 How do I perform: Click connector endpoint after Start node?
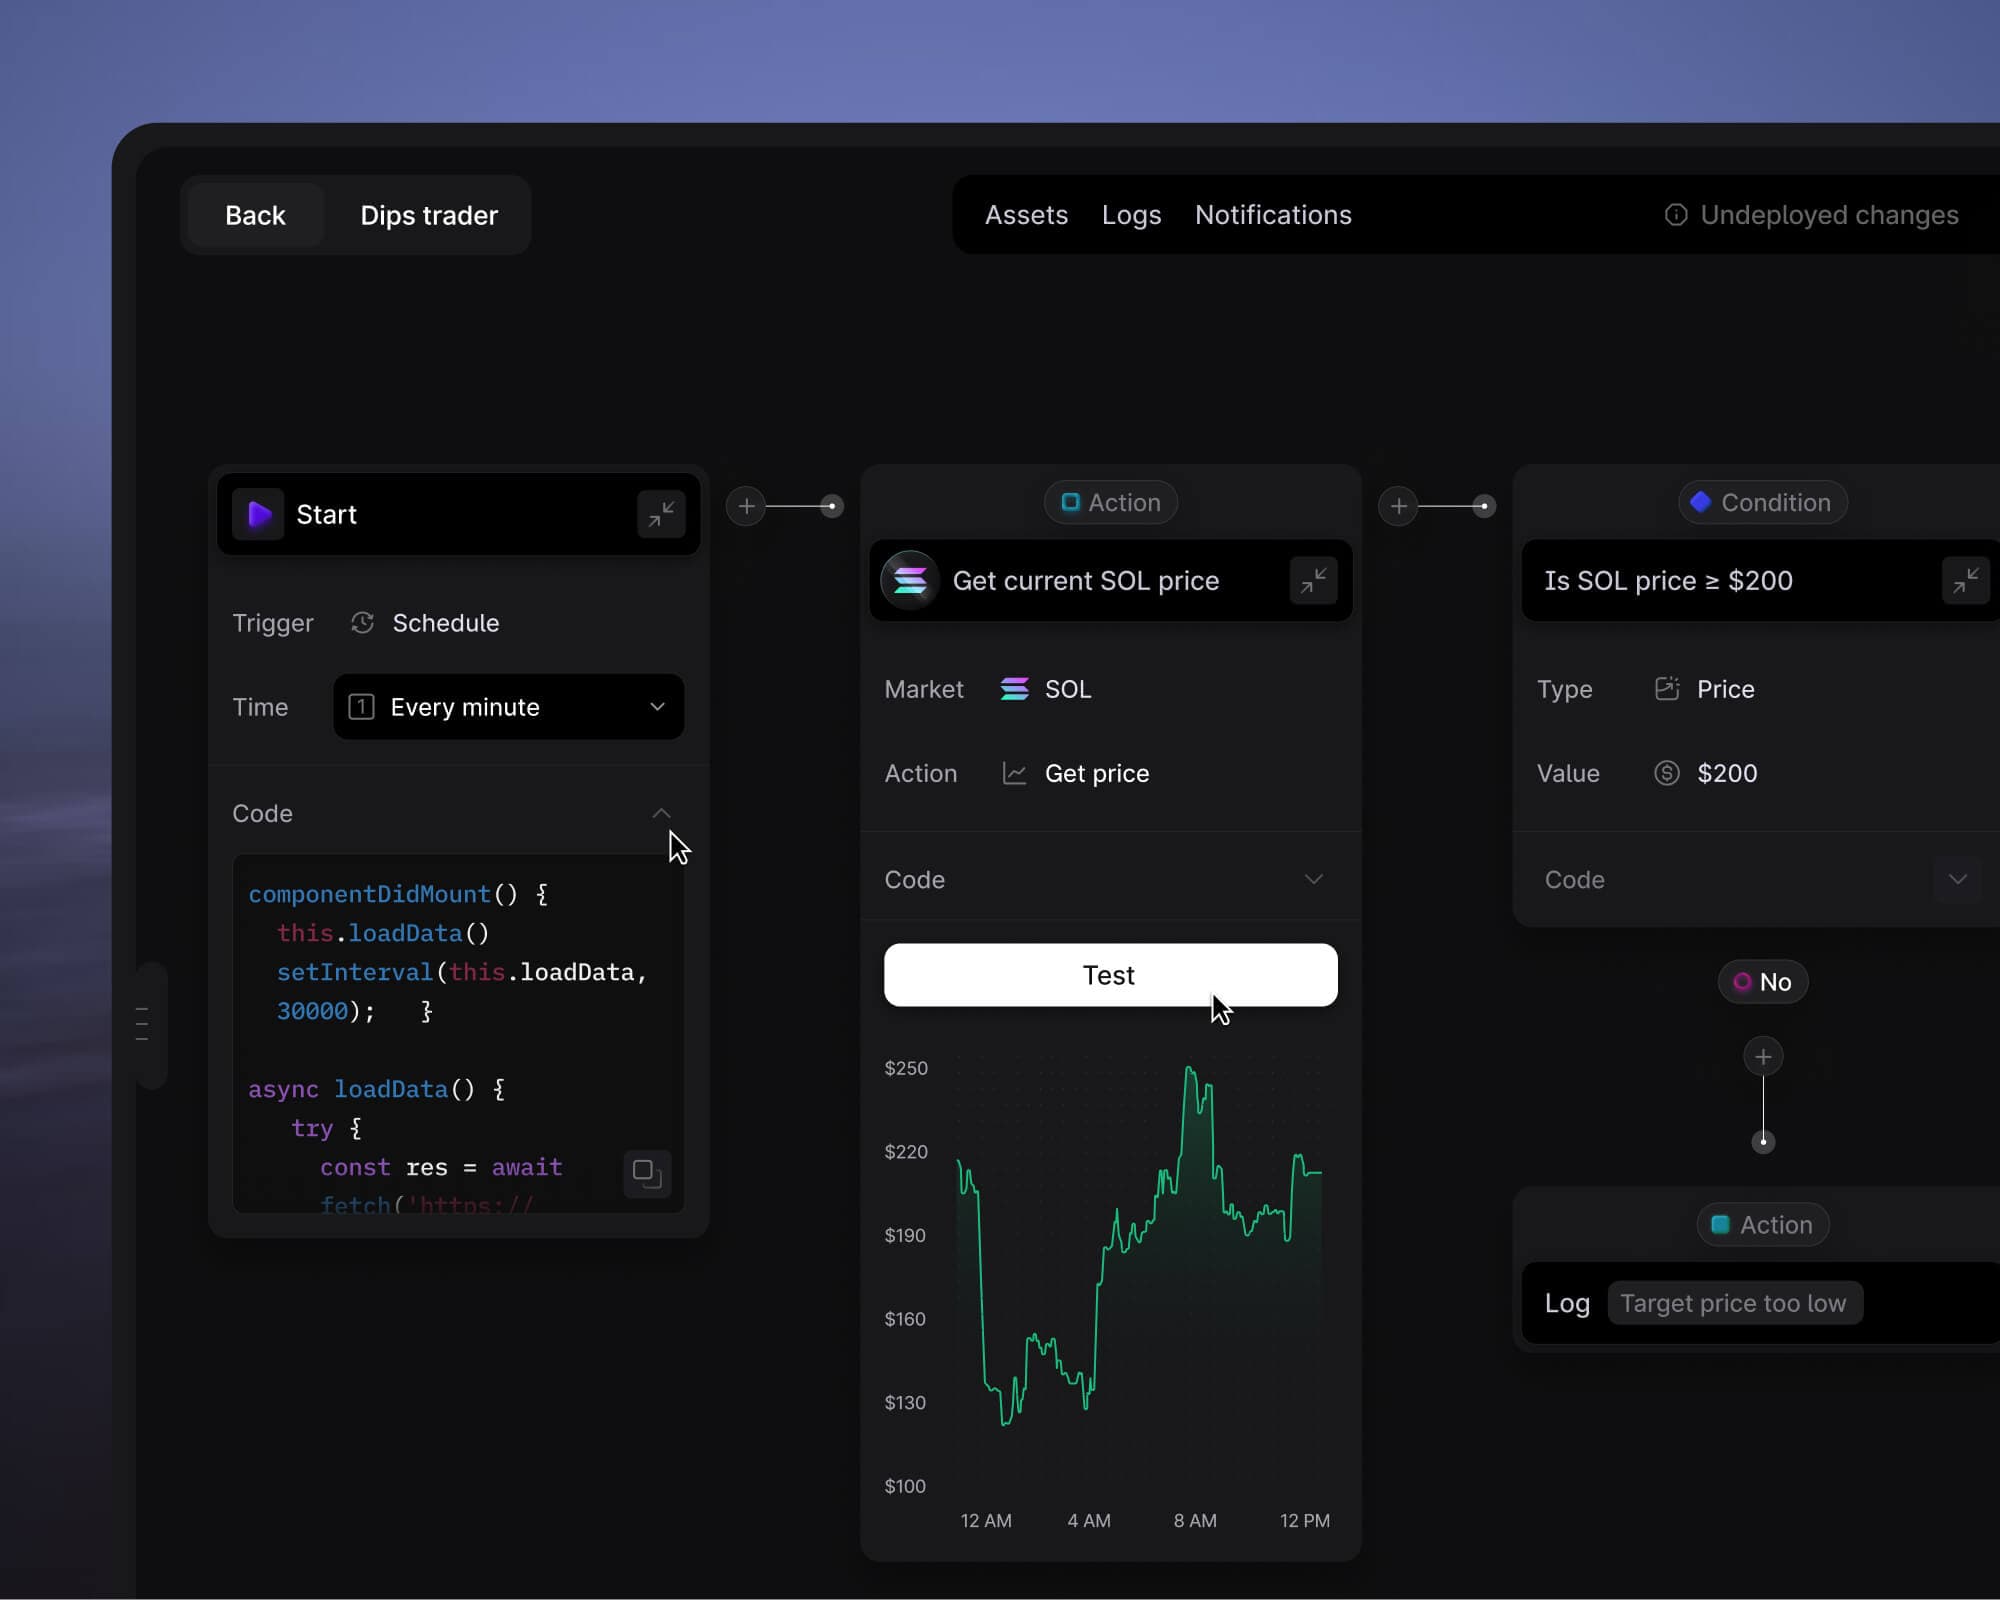tap(832, 506)
